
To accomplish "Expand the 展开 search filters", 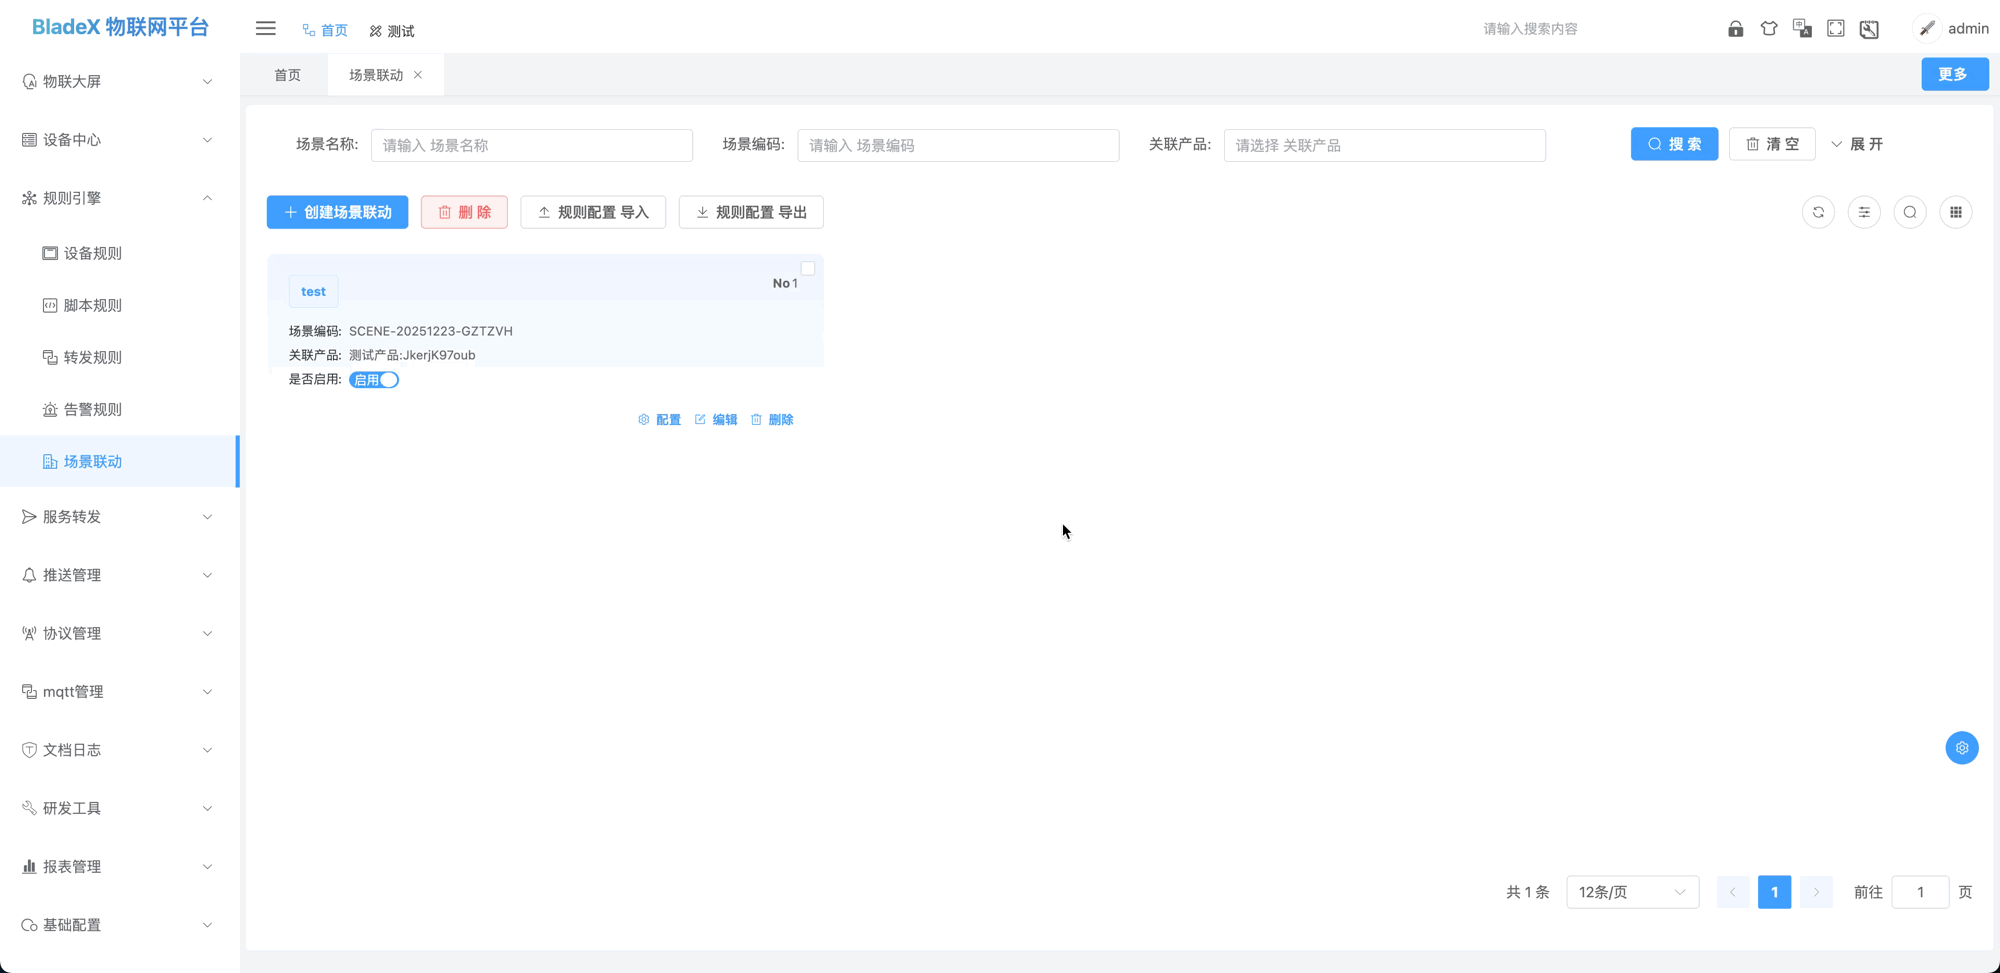I will click(1858, 144).
